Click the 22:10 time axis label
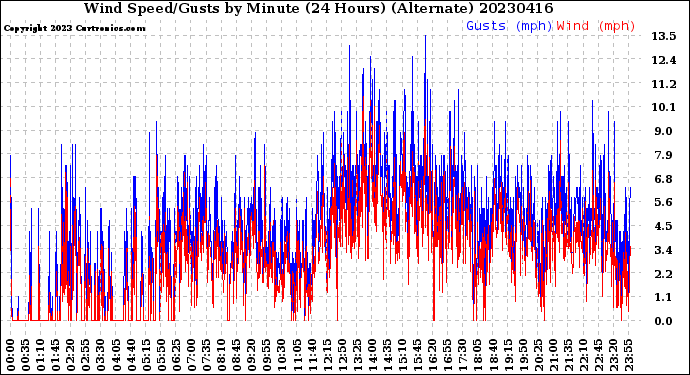 (x=583, y=355)
